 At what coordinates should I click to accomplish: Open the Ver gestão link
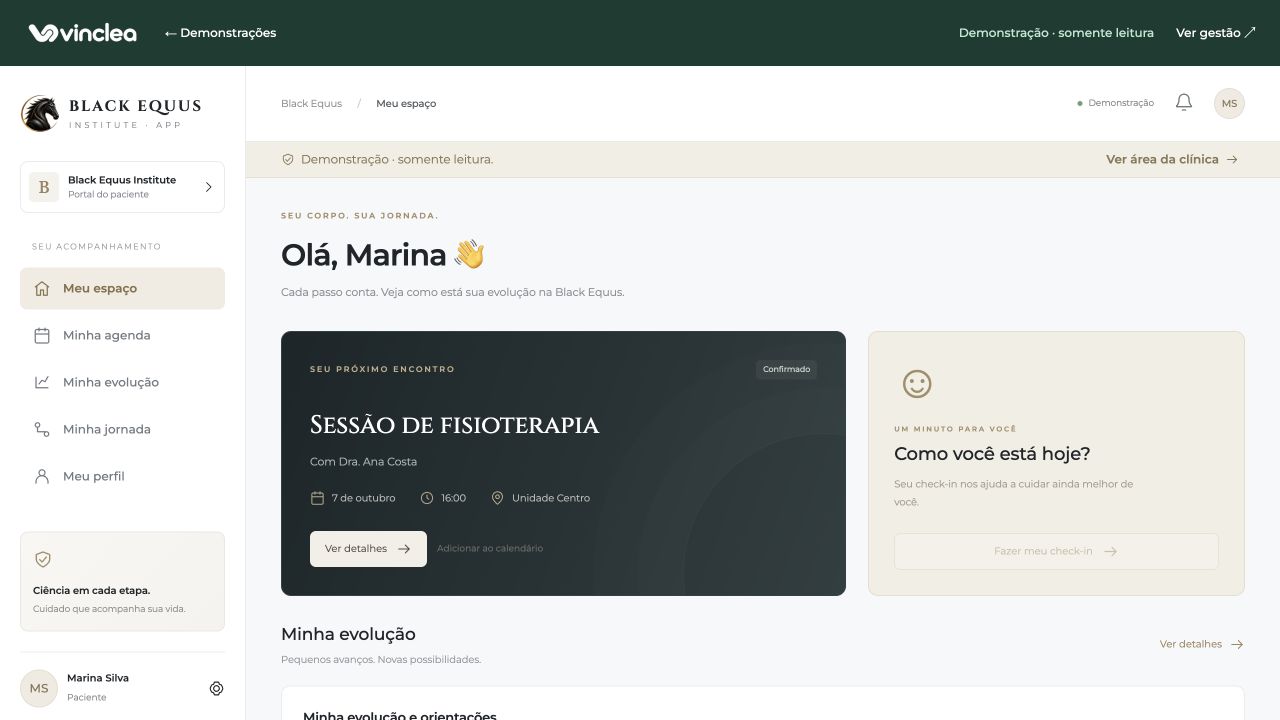click(x=1215, y=33)
